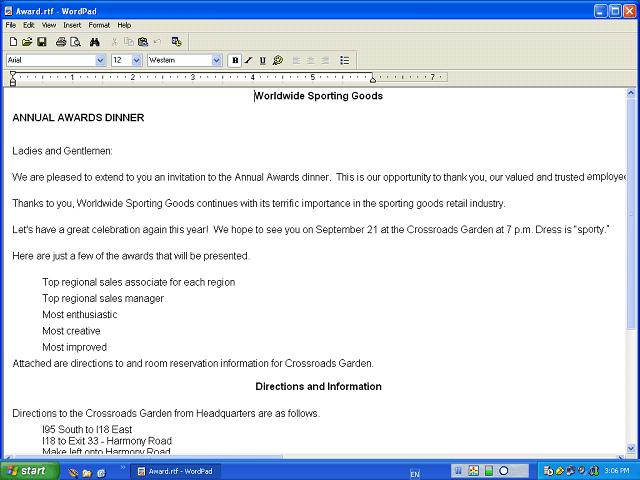
Task: Click the 'Most improved' list item
Action: coord(74,347)
